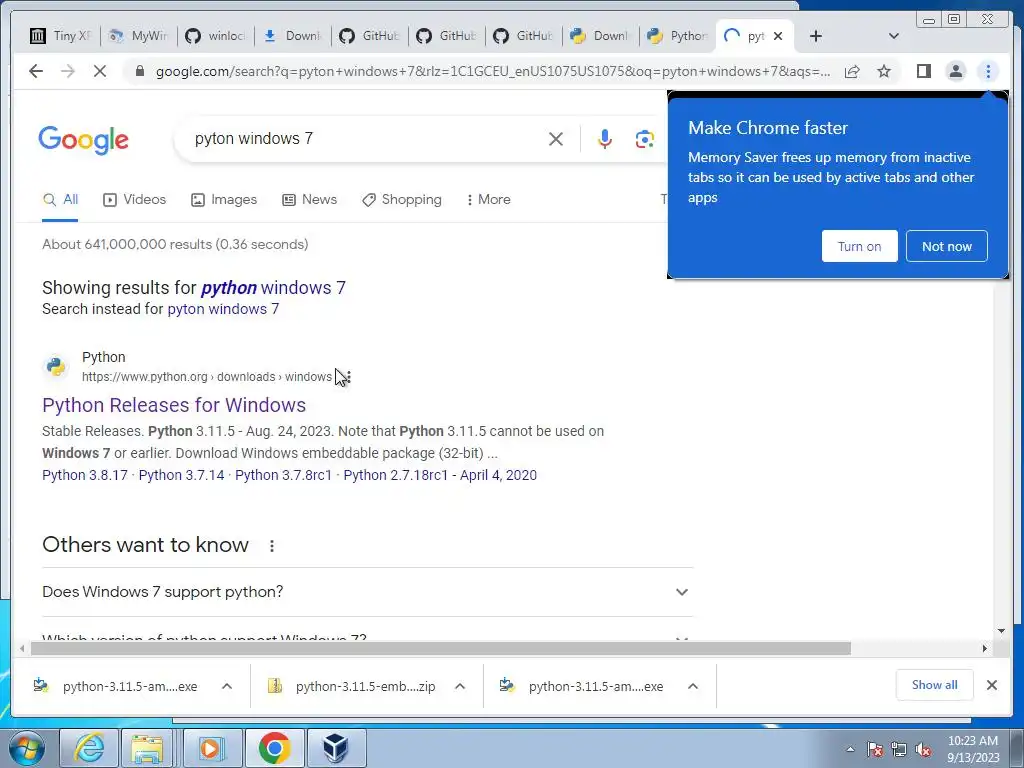The height and width of the screenshot is (768, 1024).
Task: Select the All search filter
Action: coord(60,200)
